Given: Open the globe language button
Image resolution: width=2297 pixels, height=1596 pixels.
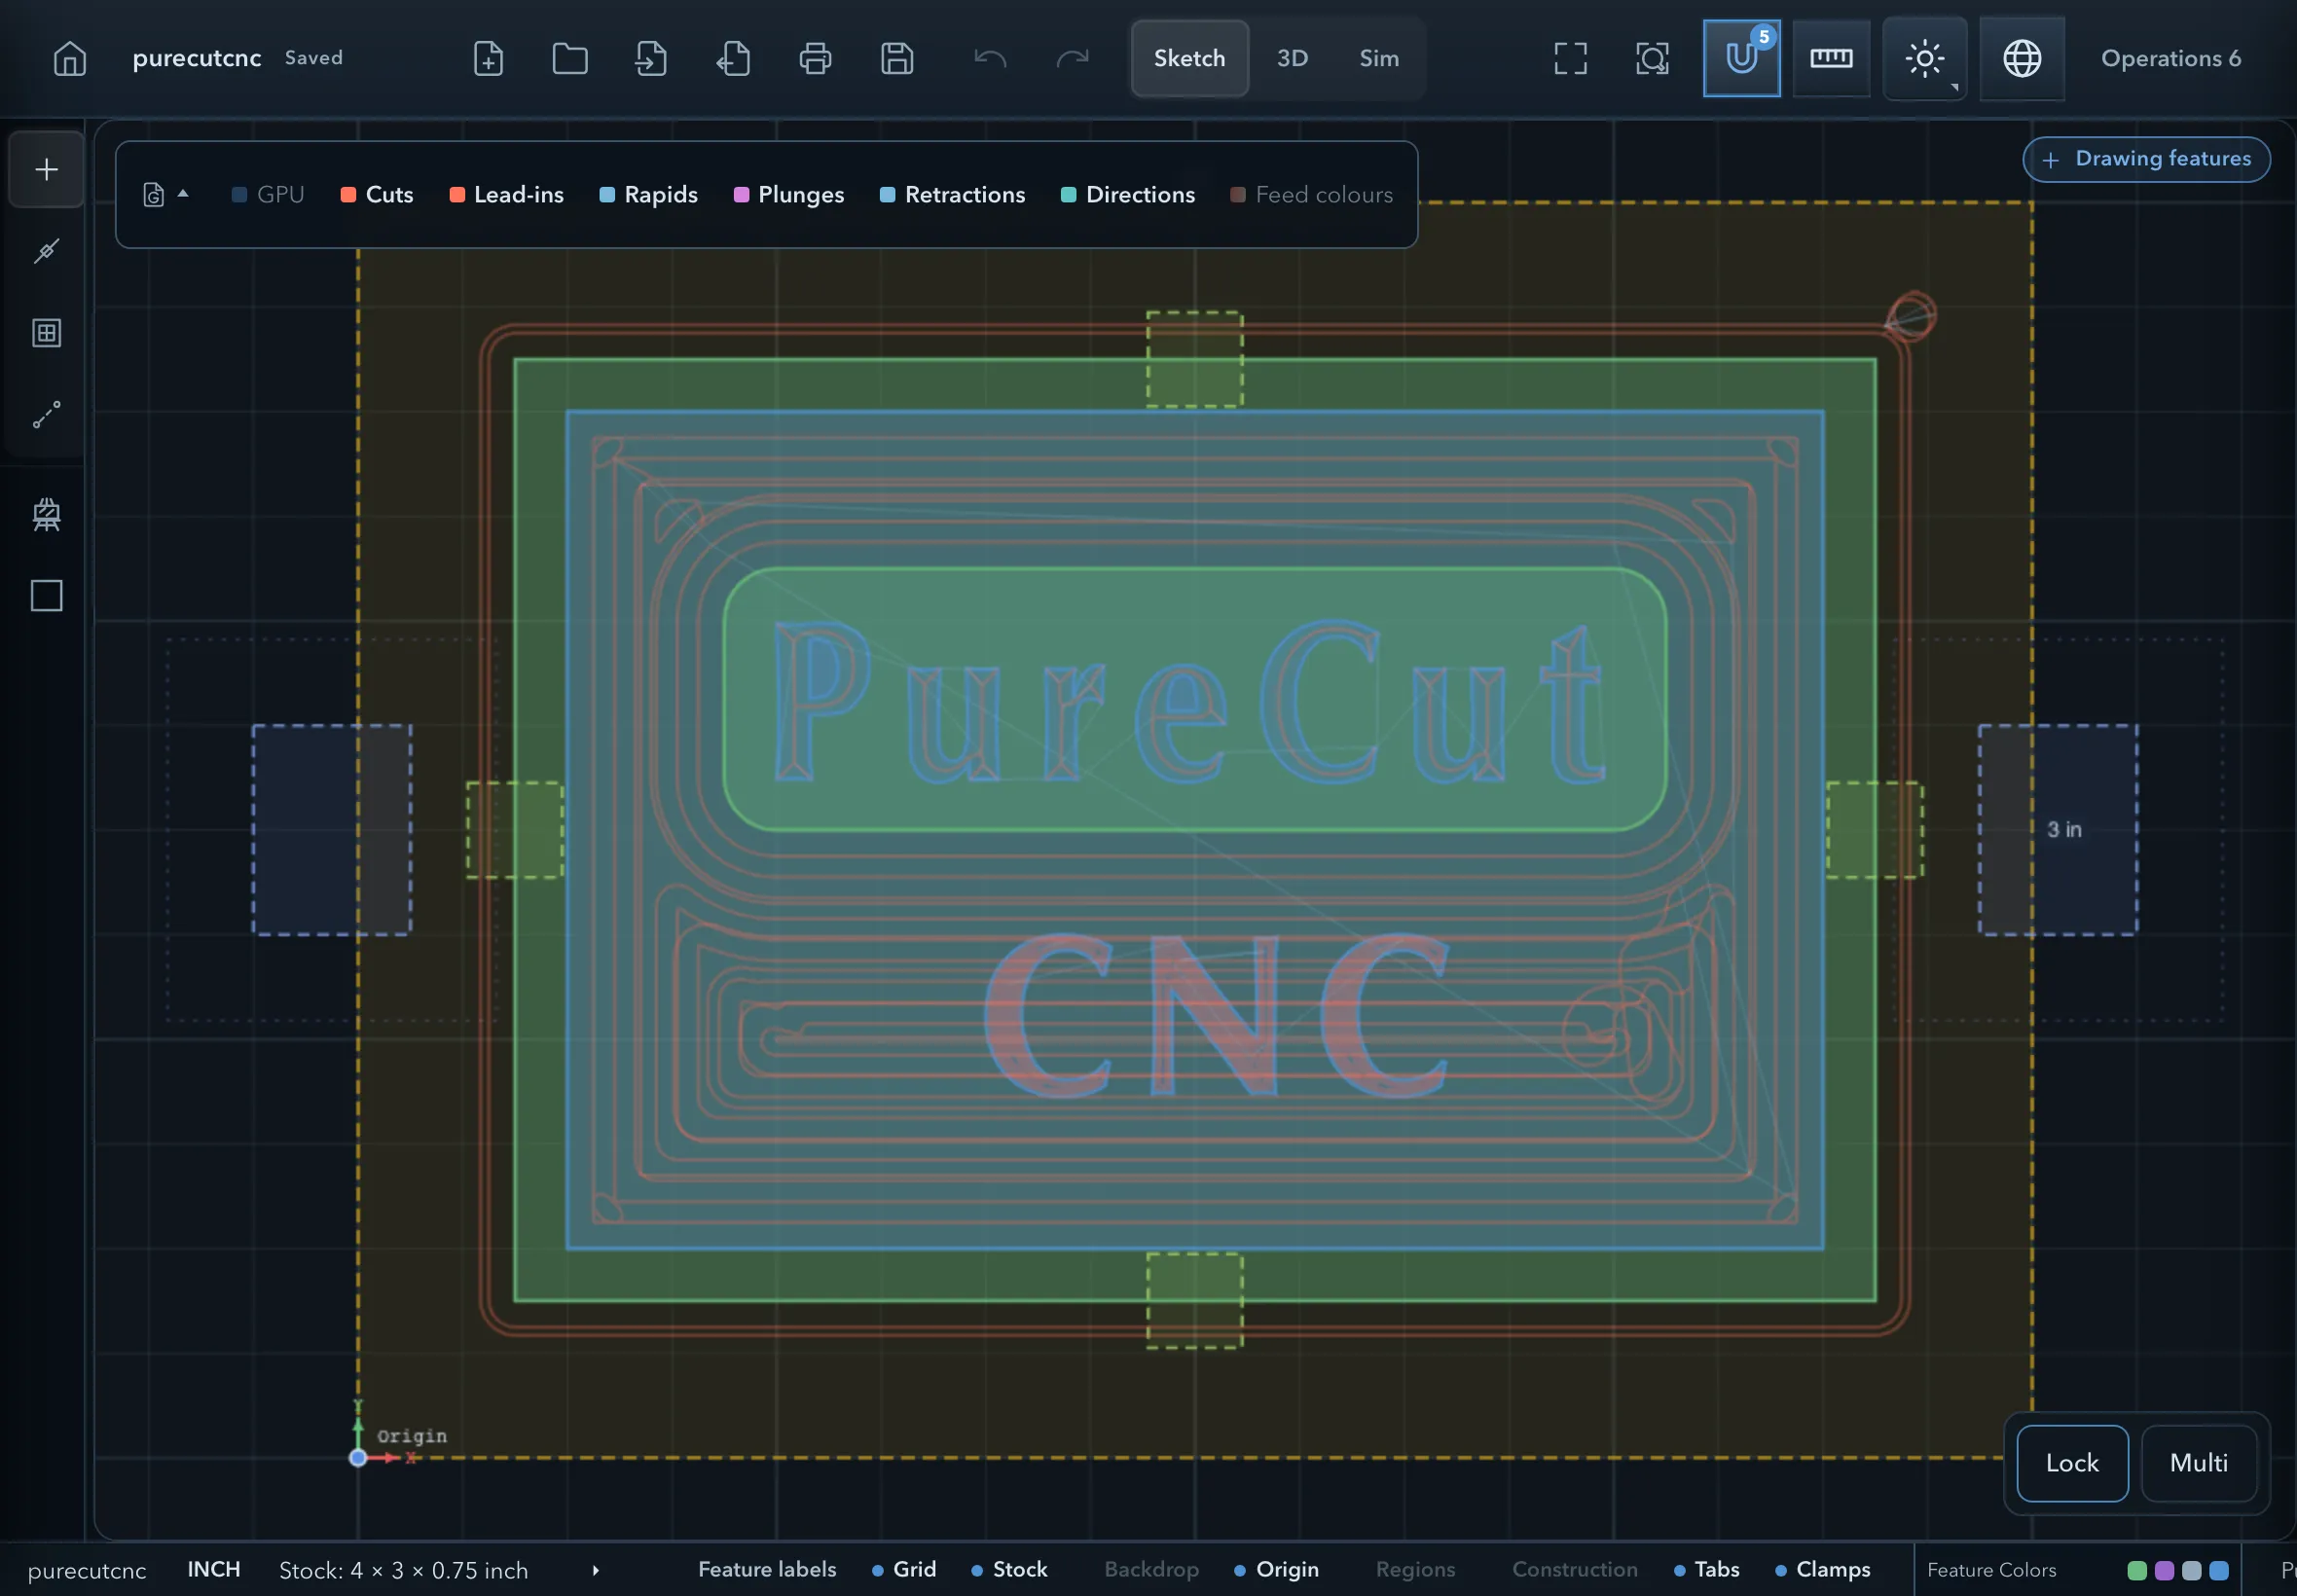Looking at the screenshot, I should [x=2021, y=58].
